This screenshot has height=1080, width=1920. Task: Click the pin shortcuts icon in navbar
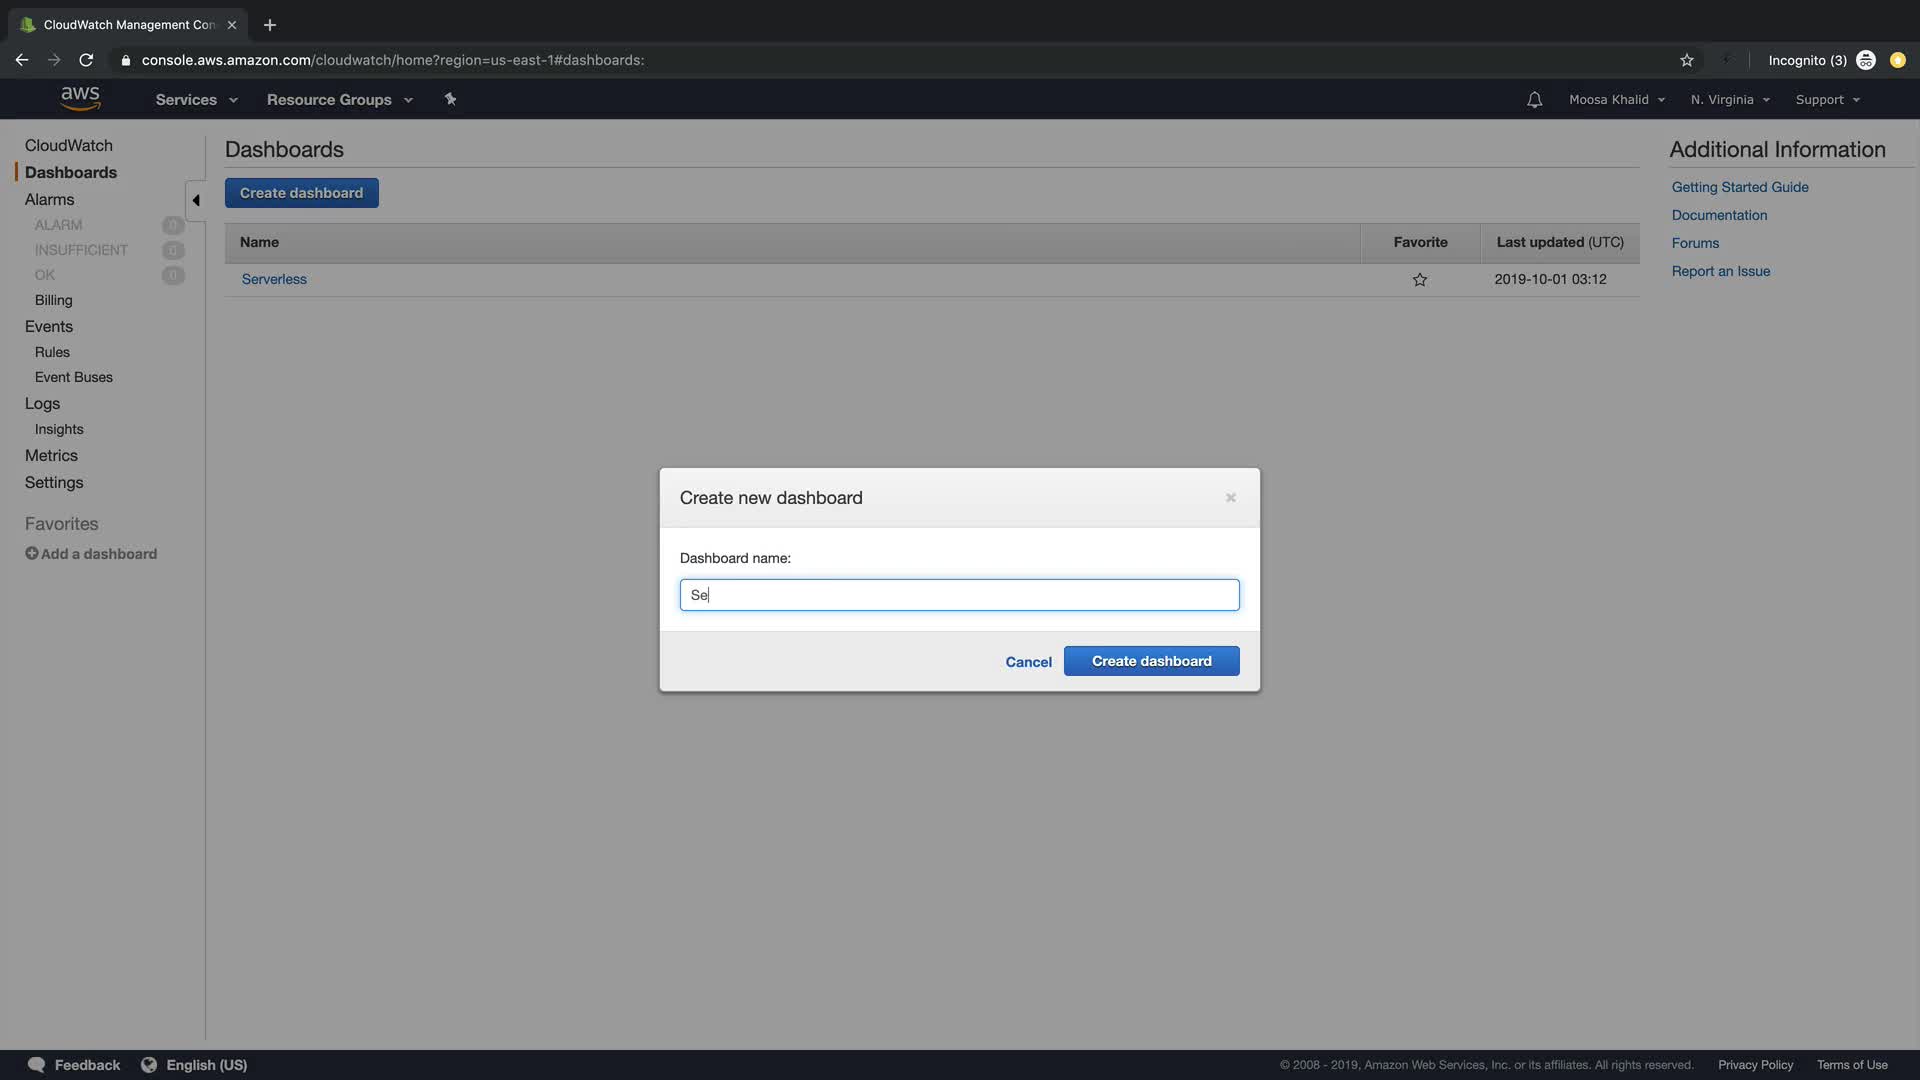pos(450,99)
